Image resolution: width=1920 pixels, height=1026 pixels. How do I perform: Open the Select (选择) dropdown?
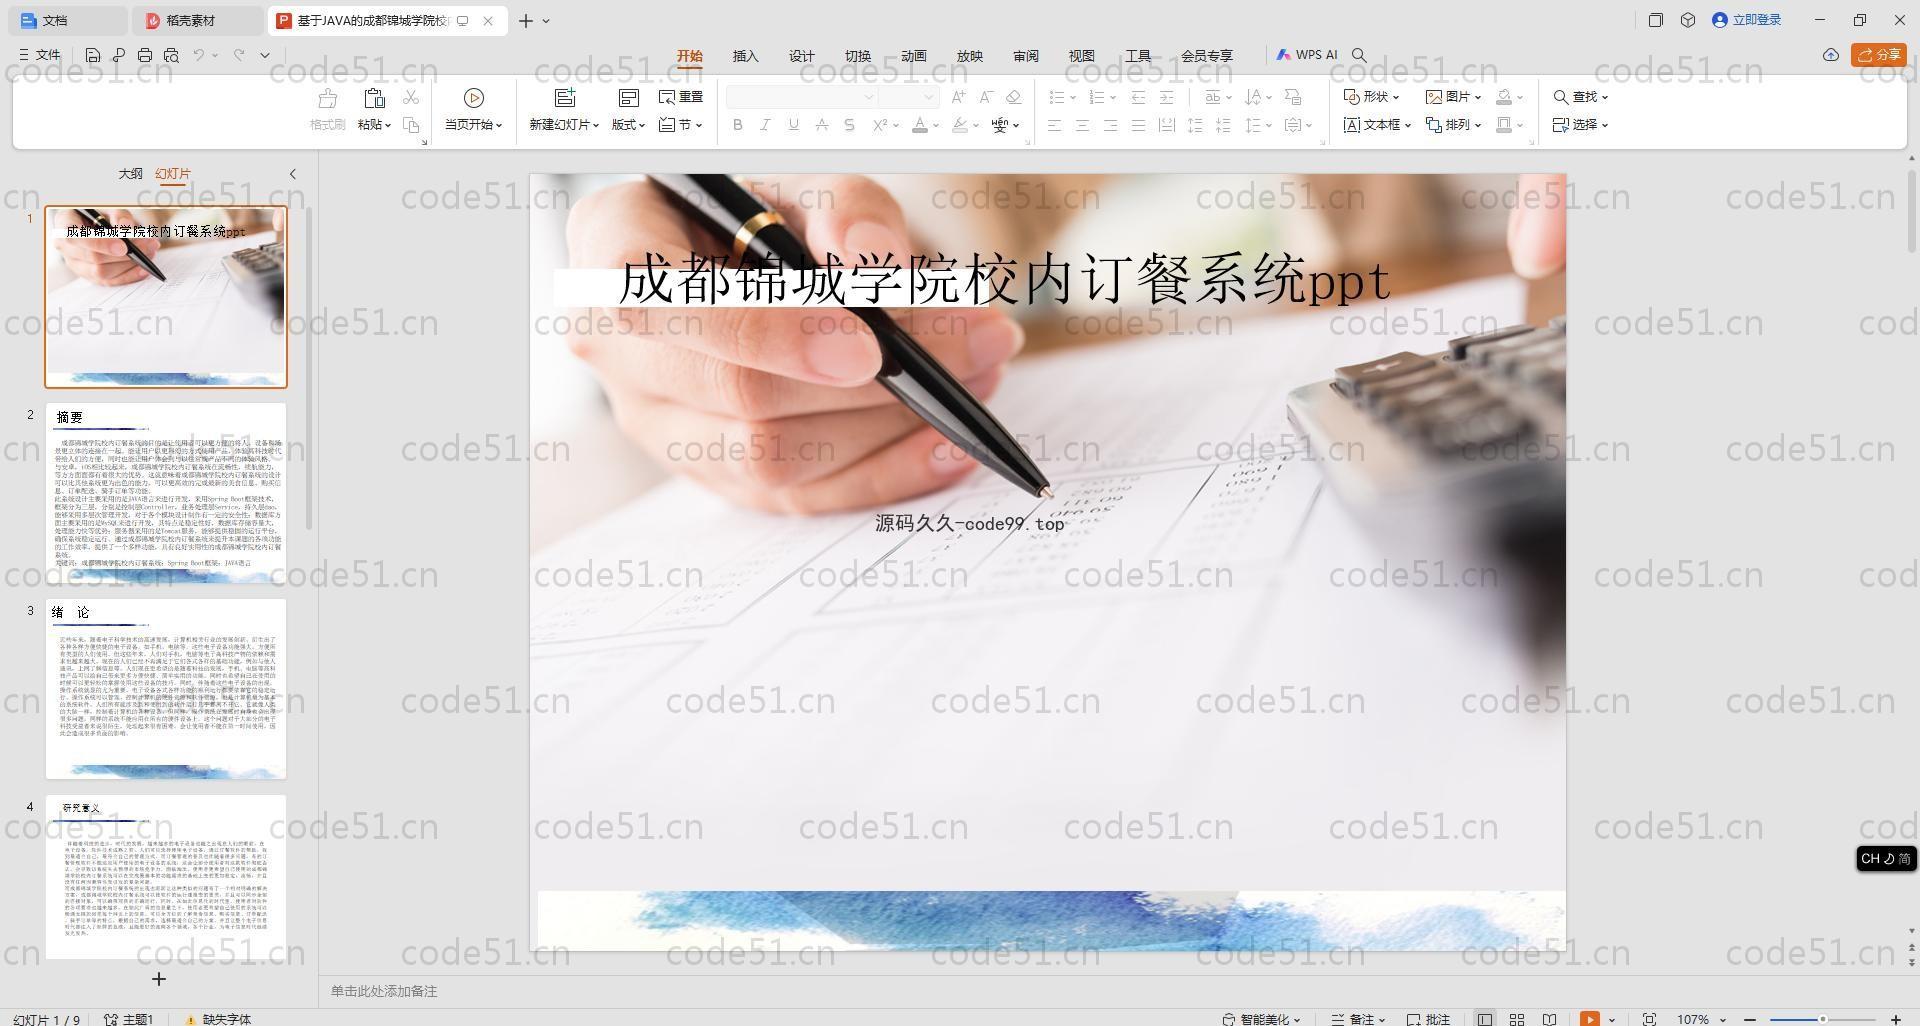[1581, 125]
